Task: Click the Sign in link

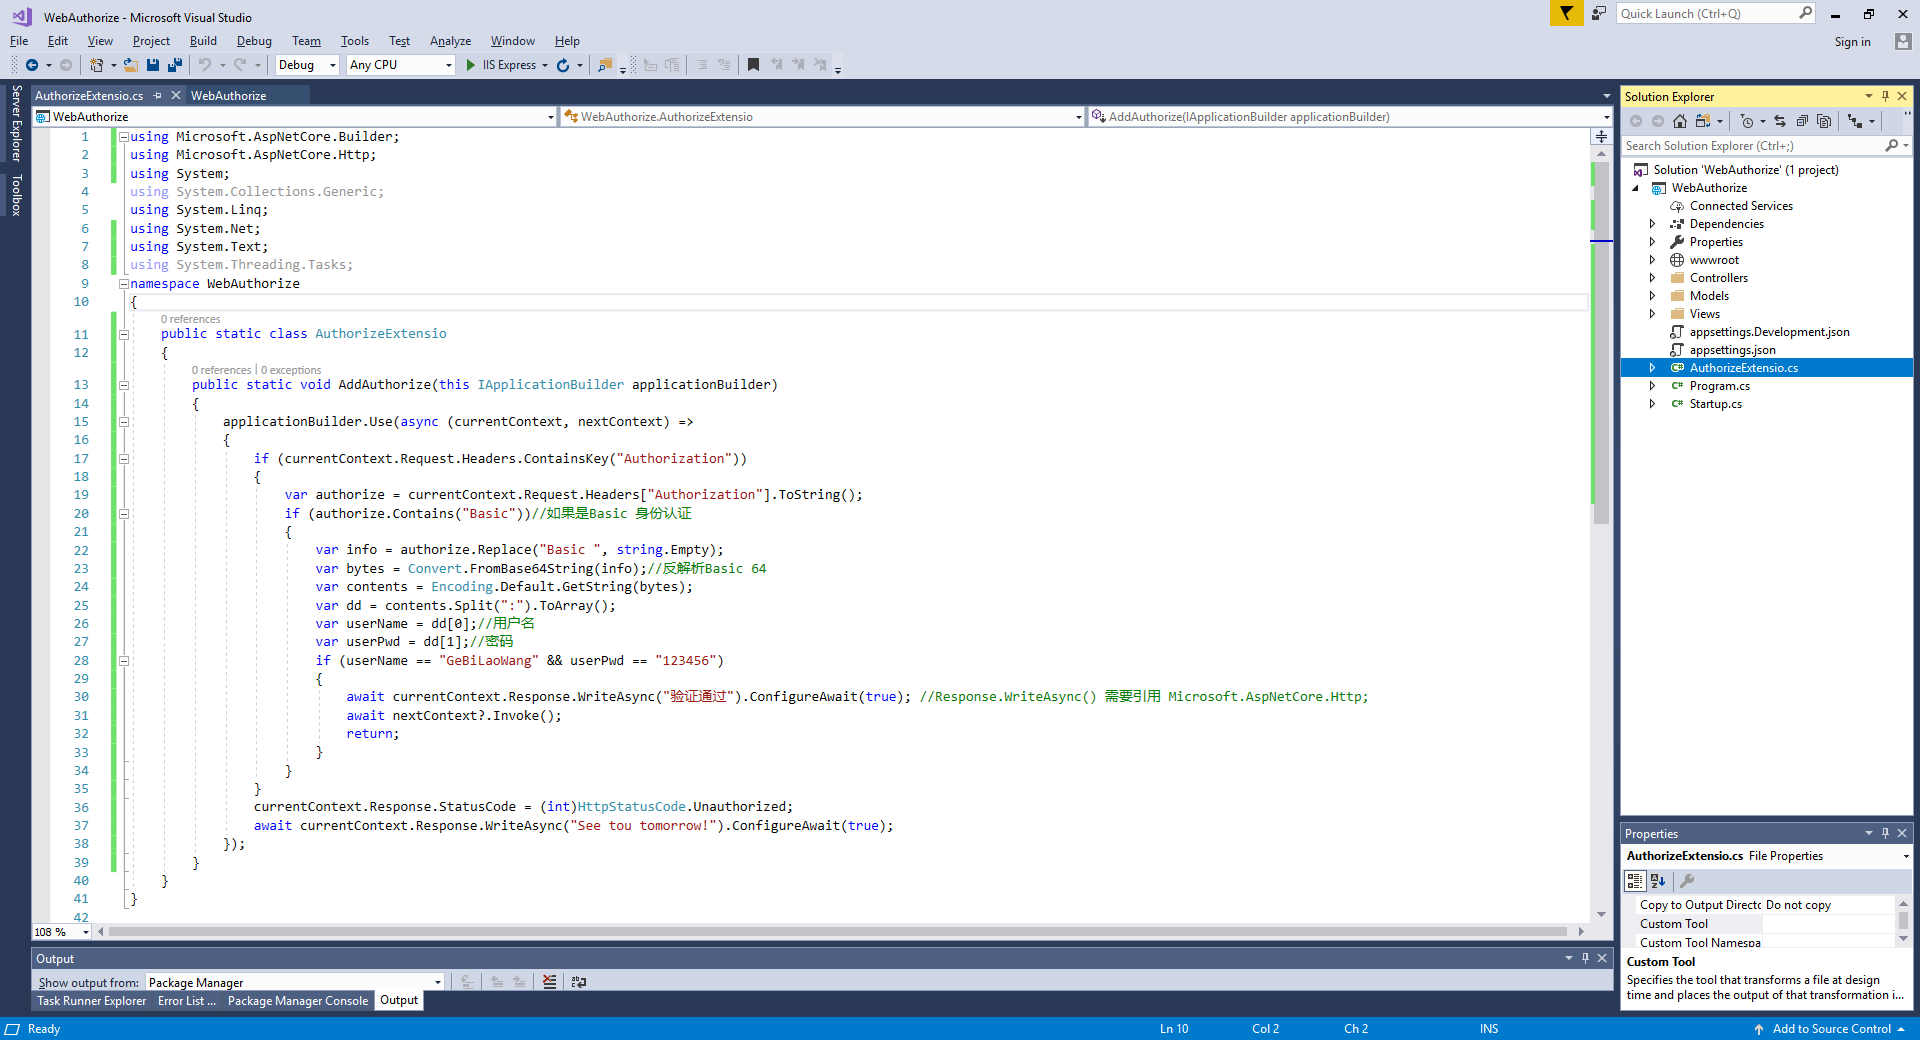Action: click(1852, 42)
